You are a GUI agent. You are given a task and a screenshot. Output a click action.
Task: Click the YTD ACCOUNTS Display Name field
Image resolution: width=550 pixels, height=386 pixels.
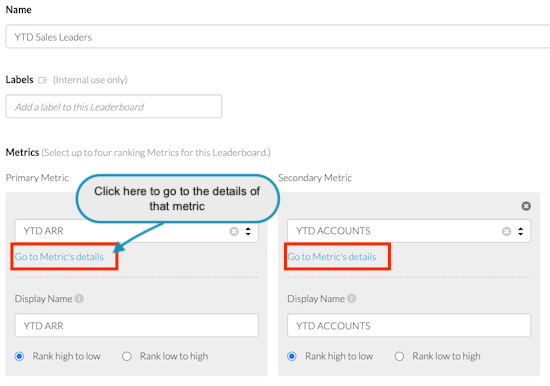[x=409, y=325]
